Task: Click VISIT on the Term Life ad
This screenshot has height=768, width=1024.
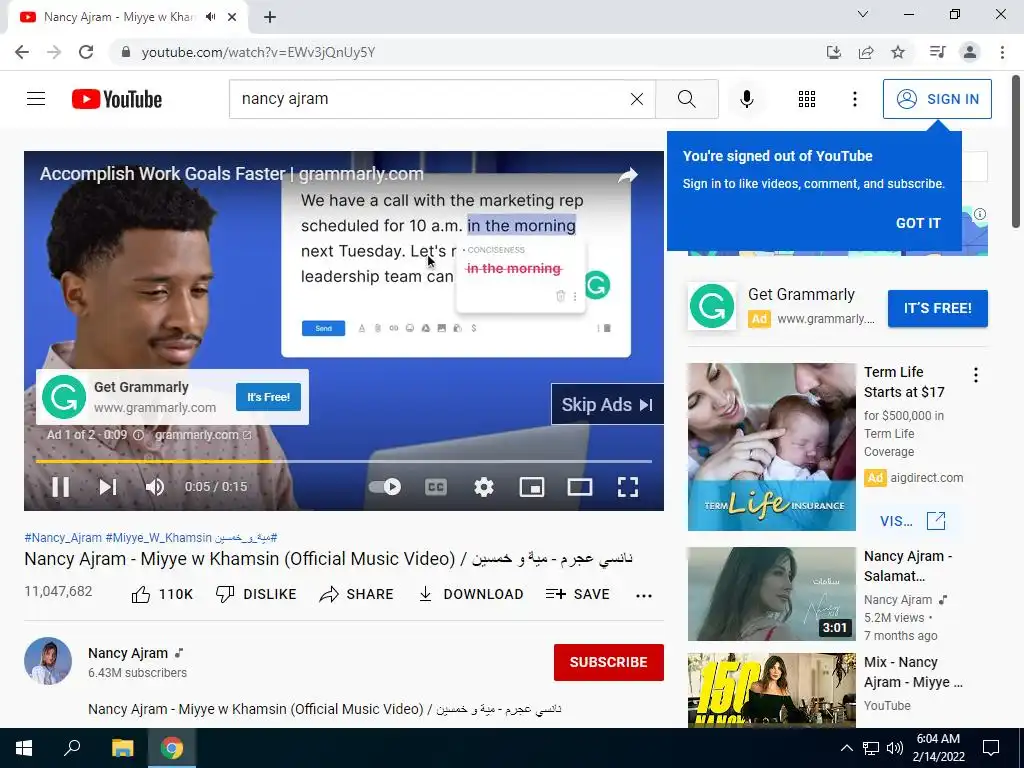Action: click(913, 521)
